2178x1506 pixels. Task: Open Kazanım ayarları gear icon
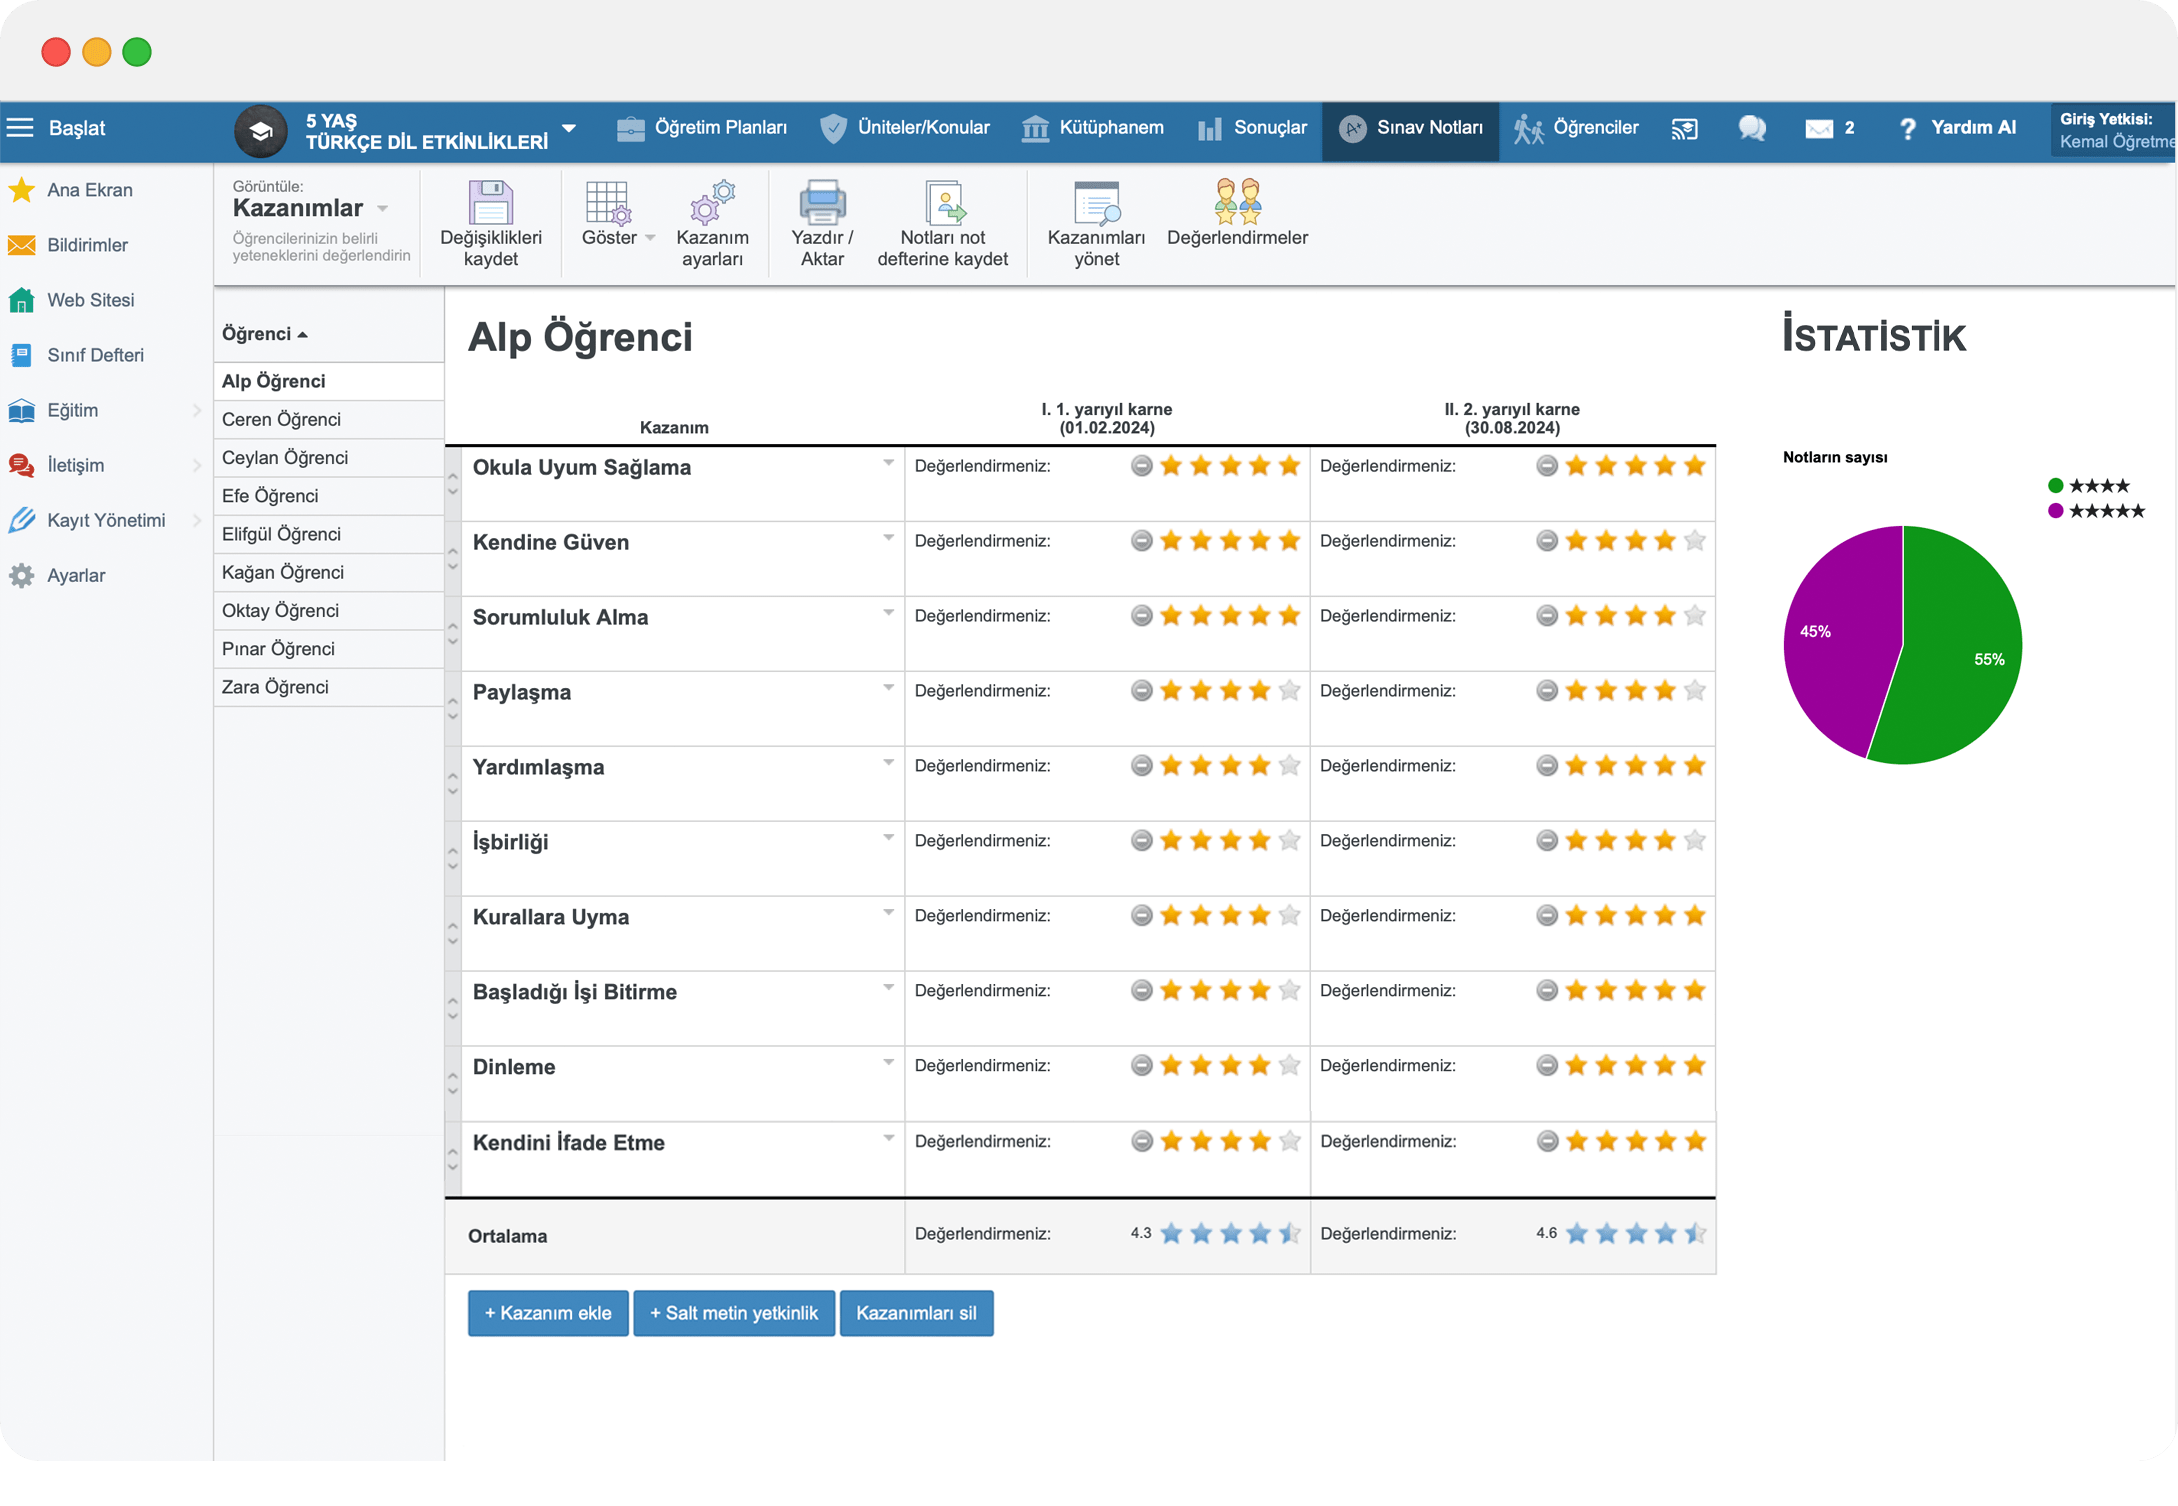pos(712,204)
